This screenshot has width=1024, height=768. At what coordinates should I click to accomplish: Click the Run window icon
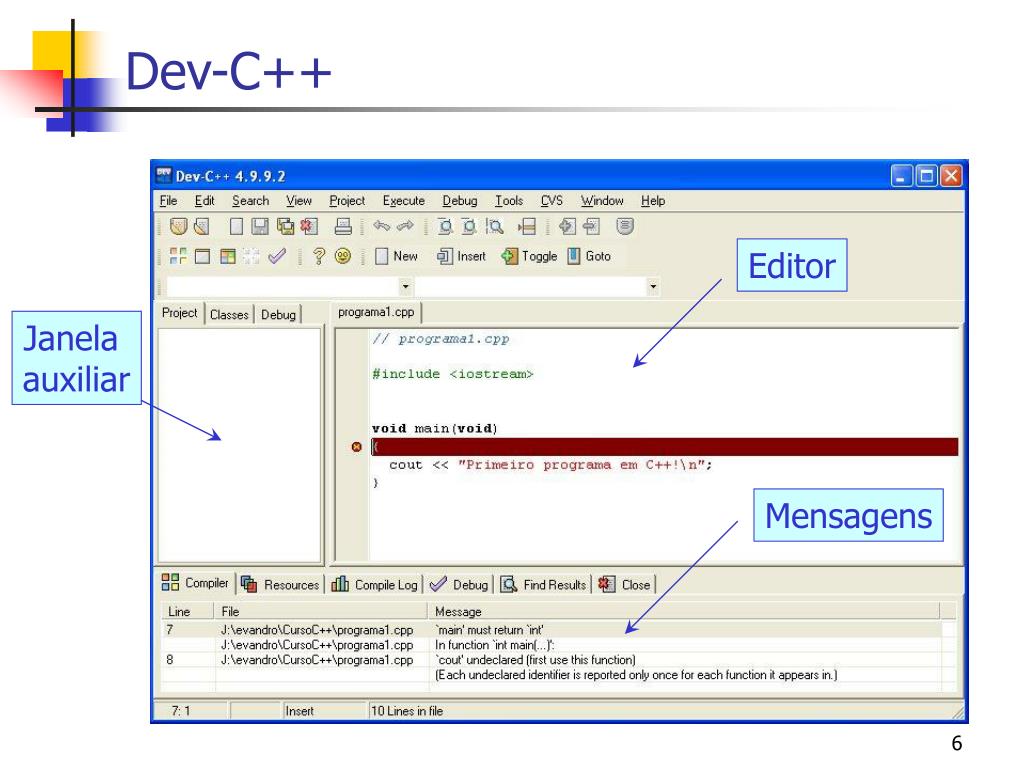[x=202, y=256]
